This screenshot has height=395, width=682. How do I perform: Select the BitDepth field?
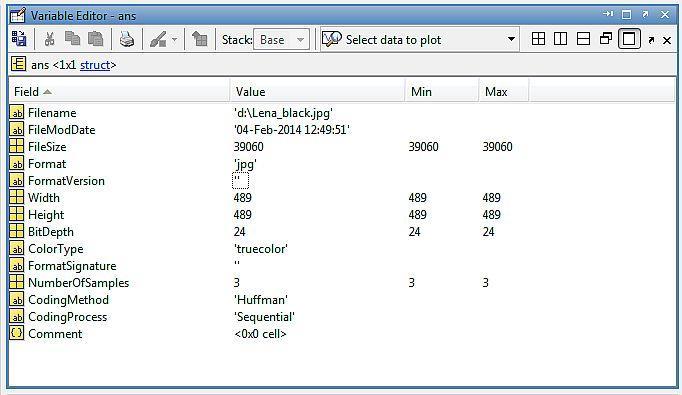(50, 232)
